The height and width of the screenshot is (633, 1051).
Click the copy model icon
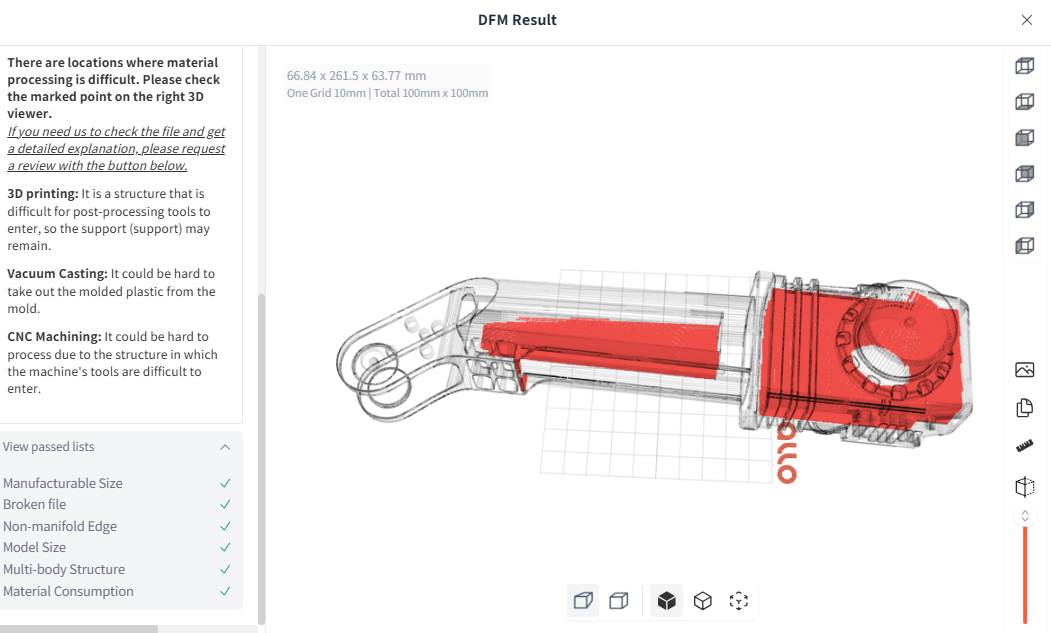tap(1024, 407)
